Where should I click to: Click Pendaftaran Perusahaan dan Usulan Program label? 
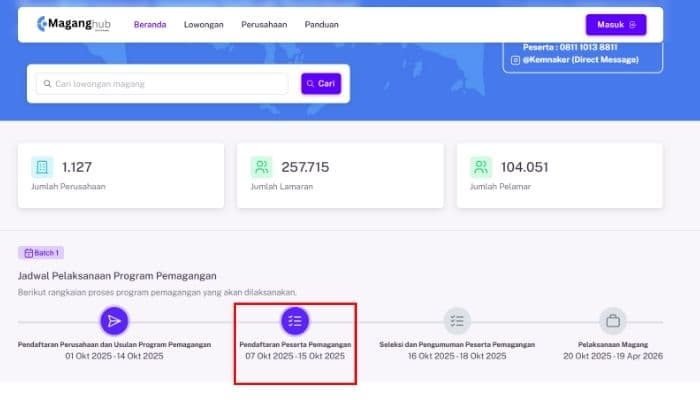(x=114, y=345)
